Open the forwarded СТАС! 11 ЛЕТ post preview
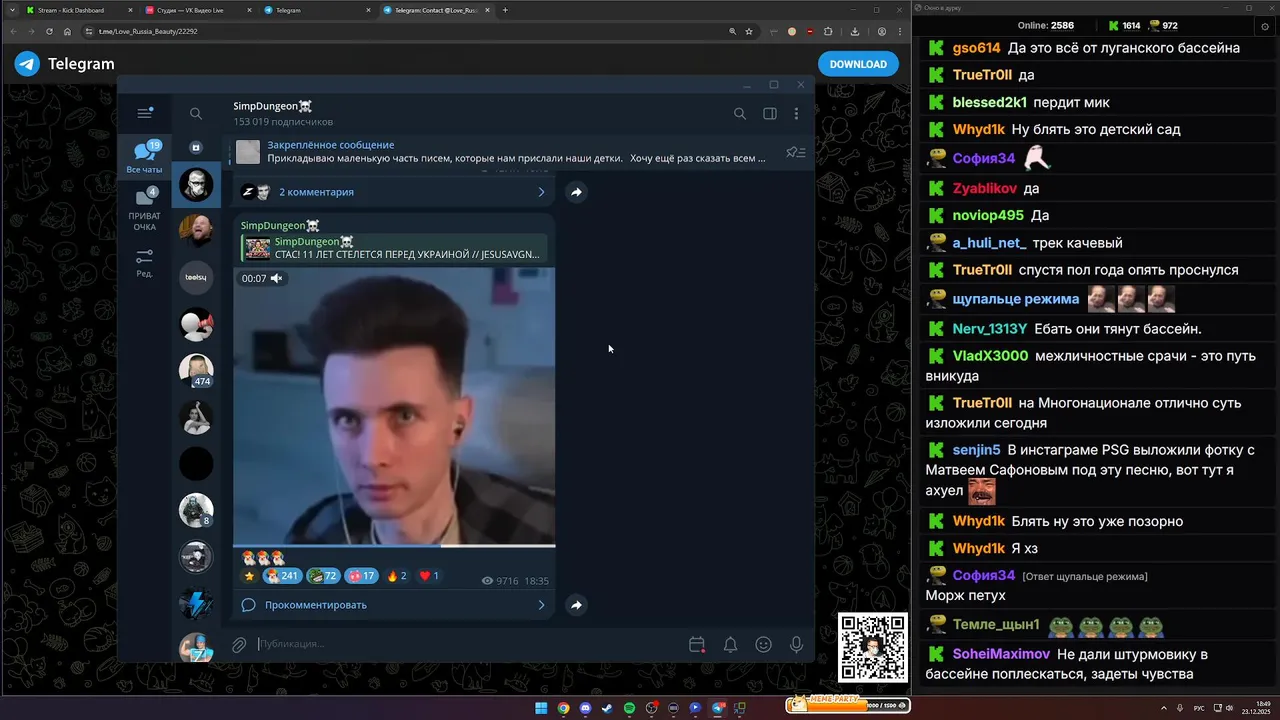Image resolution: width=1280 pixels, height=720 pixels. (x=393, y=248)
